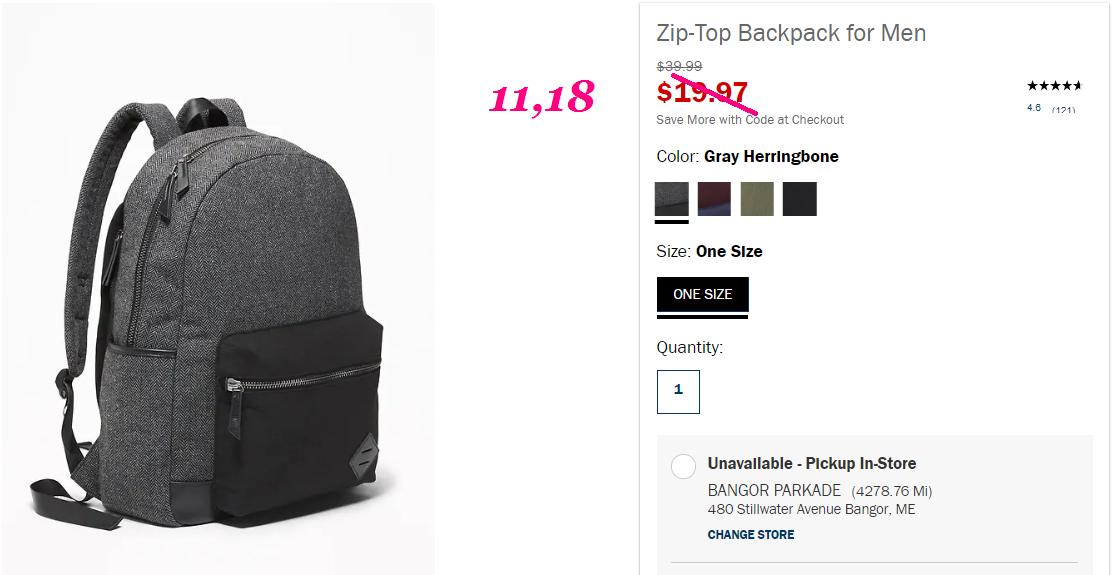1119x575 pixels.
Task: Select the Pickup In-Store radio button
Action: pyautogui.click(x=683, y=467)
